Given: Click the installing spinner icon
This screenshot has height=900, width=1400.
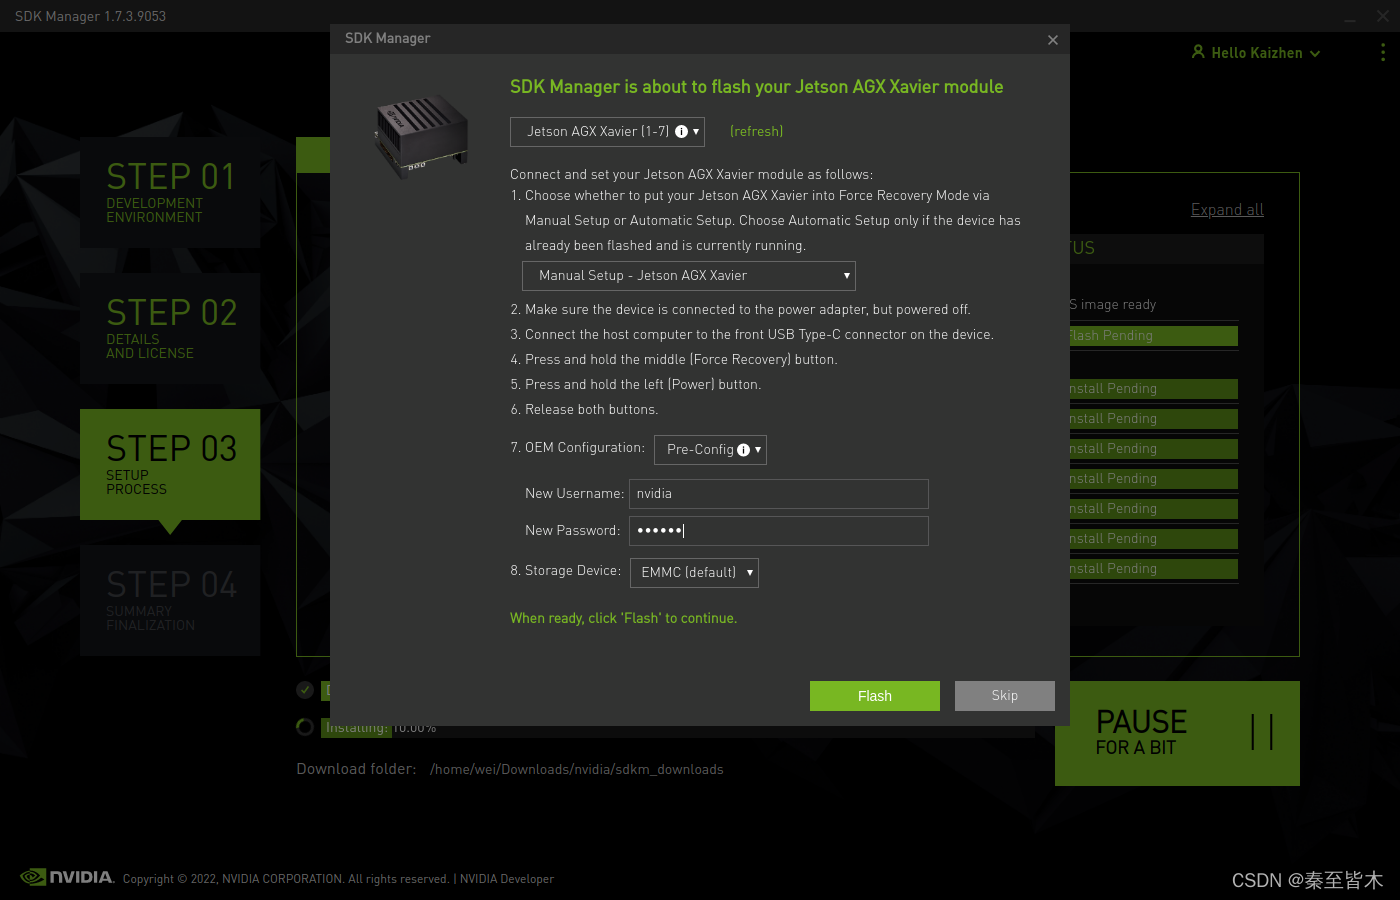Looking at the screenshot, I should 305,727.
